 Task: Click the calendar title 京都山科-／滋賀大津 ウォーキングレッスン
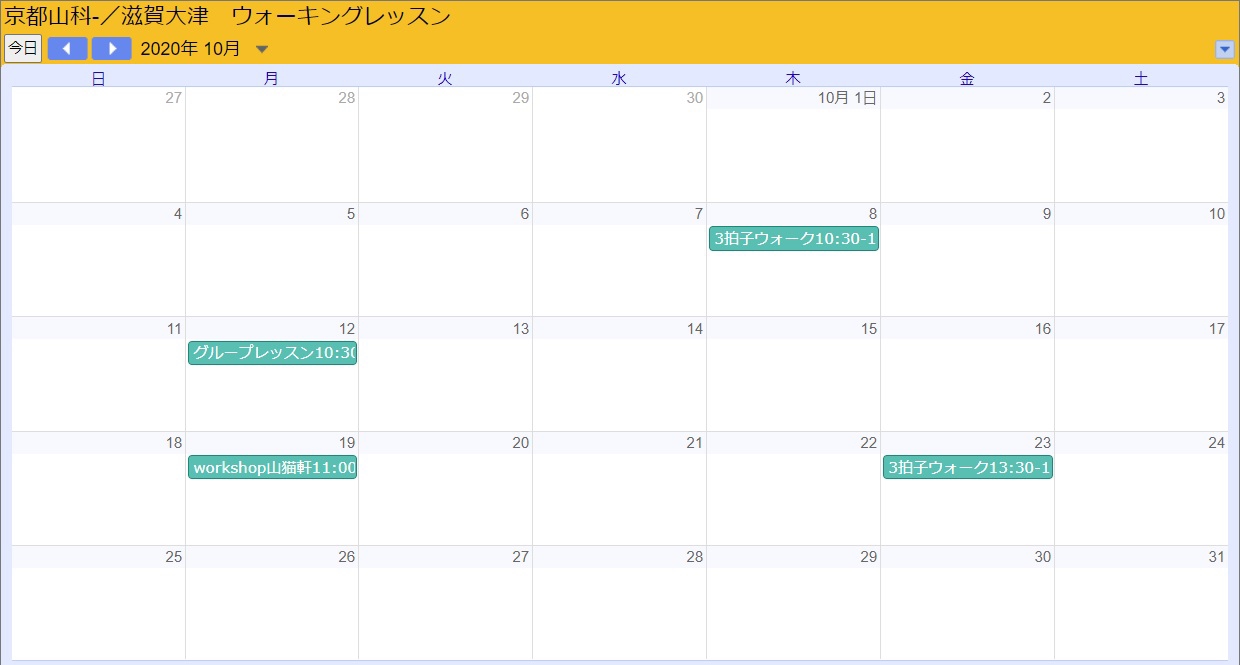pos(227,17)
